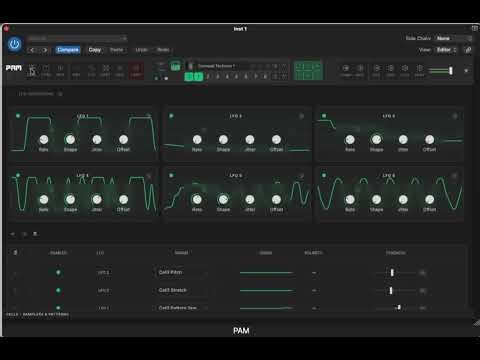Click the Paste button
The width and height of the screenshot is (480, 360).
116,50
